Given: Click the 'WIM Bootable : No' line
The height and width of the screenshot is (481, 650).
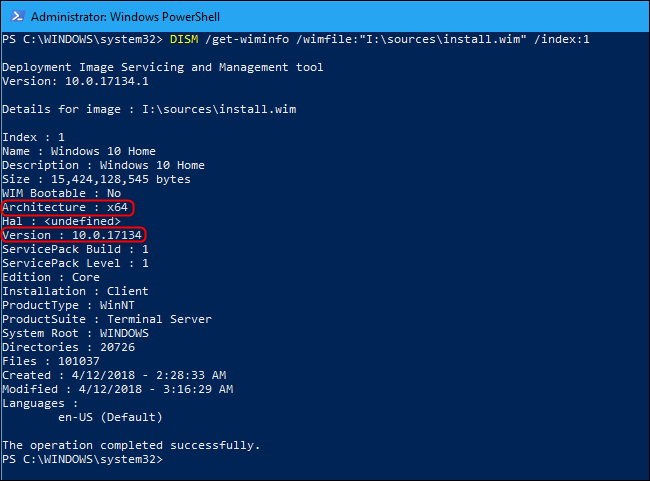Looking at the screenshot, I should (x=62, y=193).
